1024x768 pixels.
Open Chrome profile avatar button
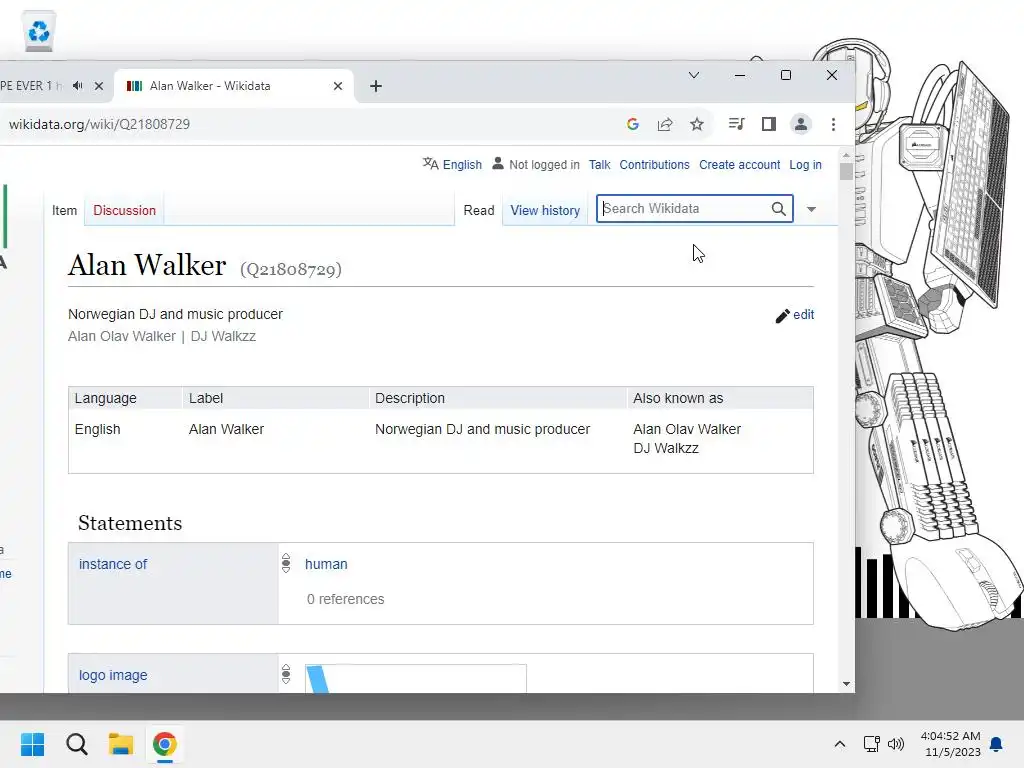coord(801,124)
